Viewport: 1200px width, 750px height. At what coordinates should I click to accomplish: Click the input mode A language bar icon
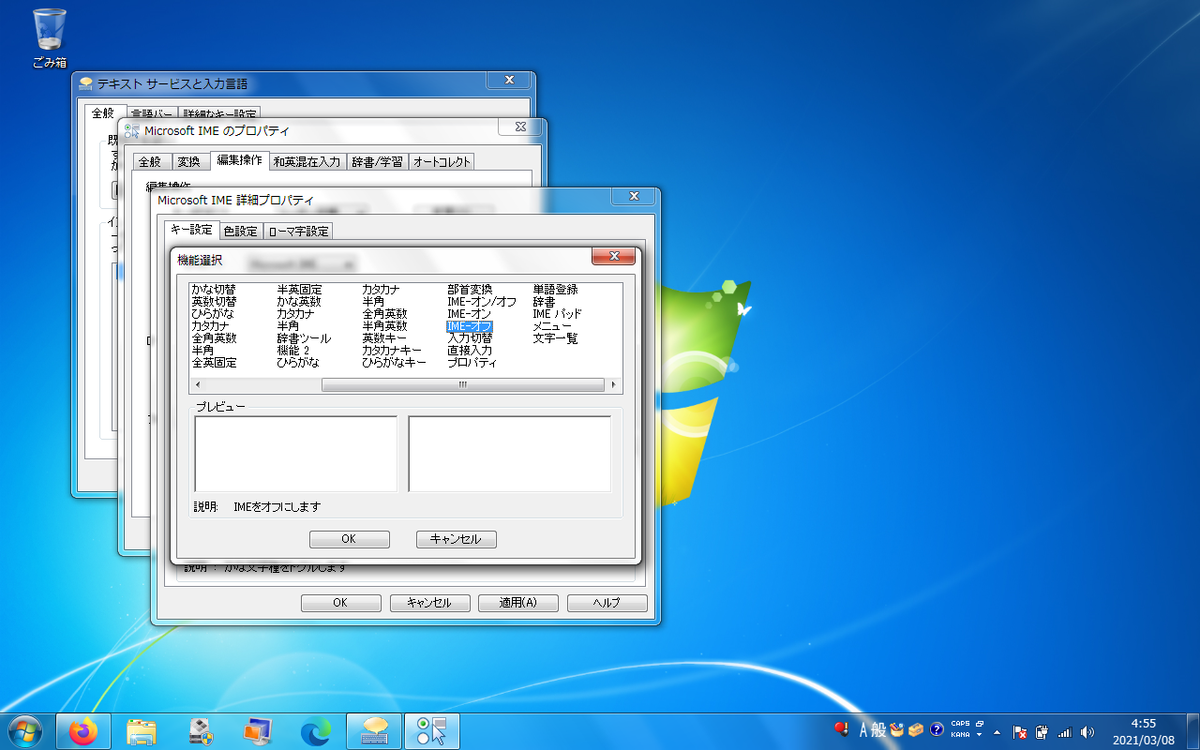pyautogui.click(x=863, y=729)
